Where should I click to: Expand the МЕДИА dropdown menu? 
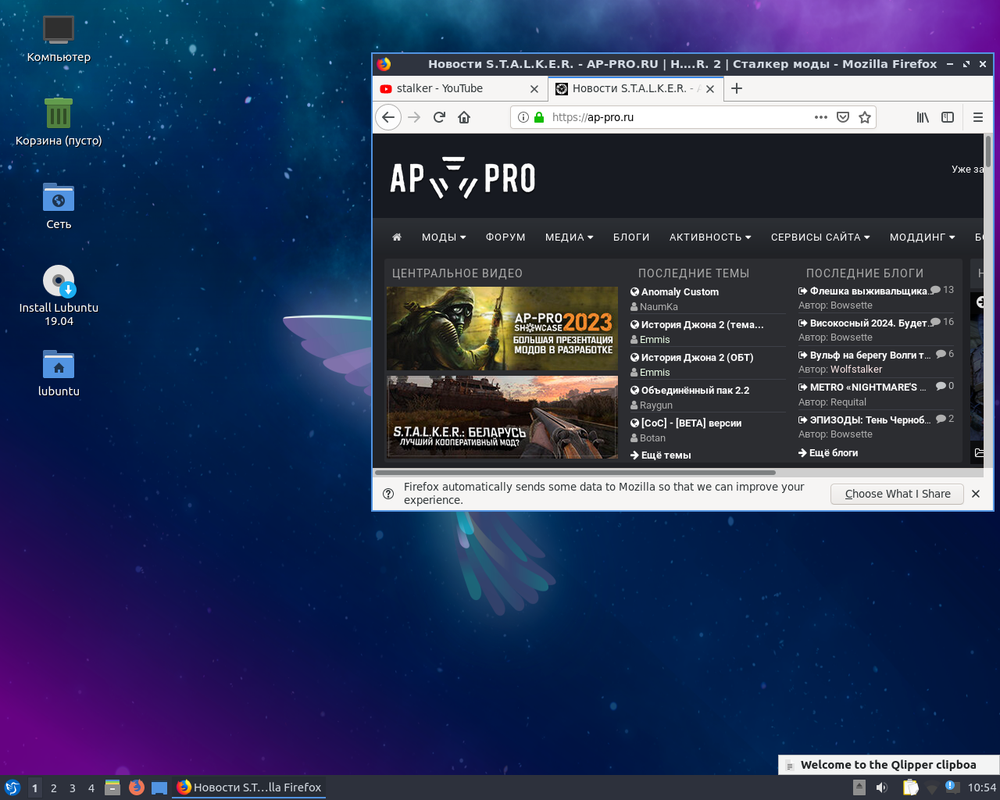coord(569,237)
